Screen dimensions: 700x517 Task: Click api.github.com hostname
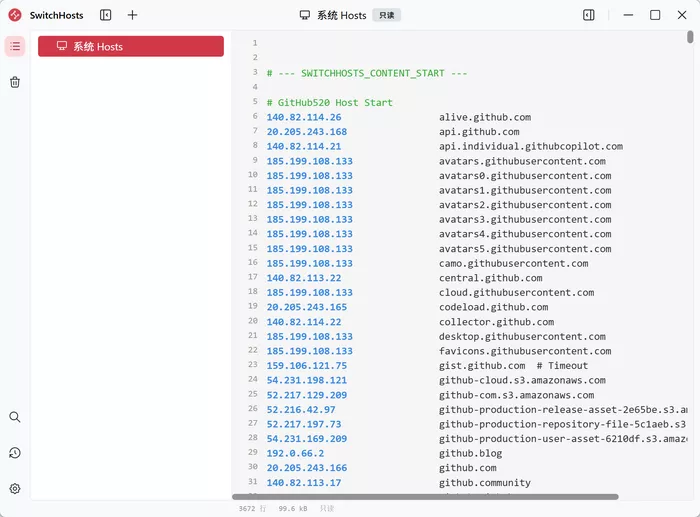click(479, 132)
